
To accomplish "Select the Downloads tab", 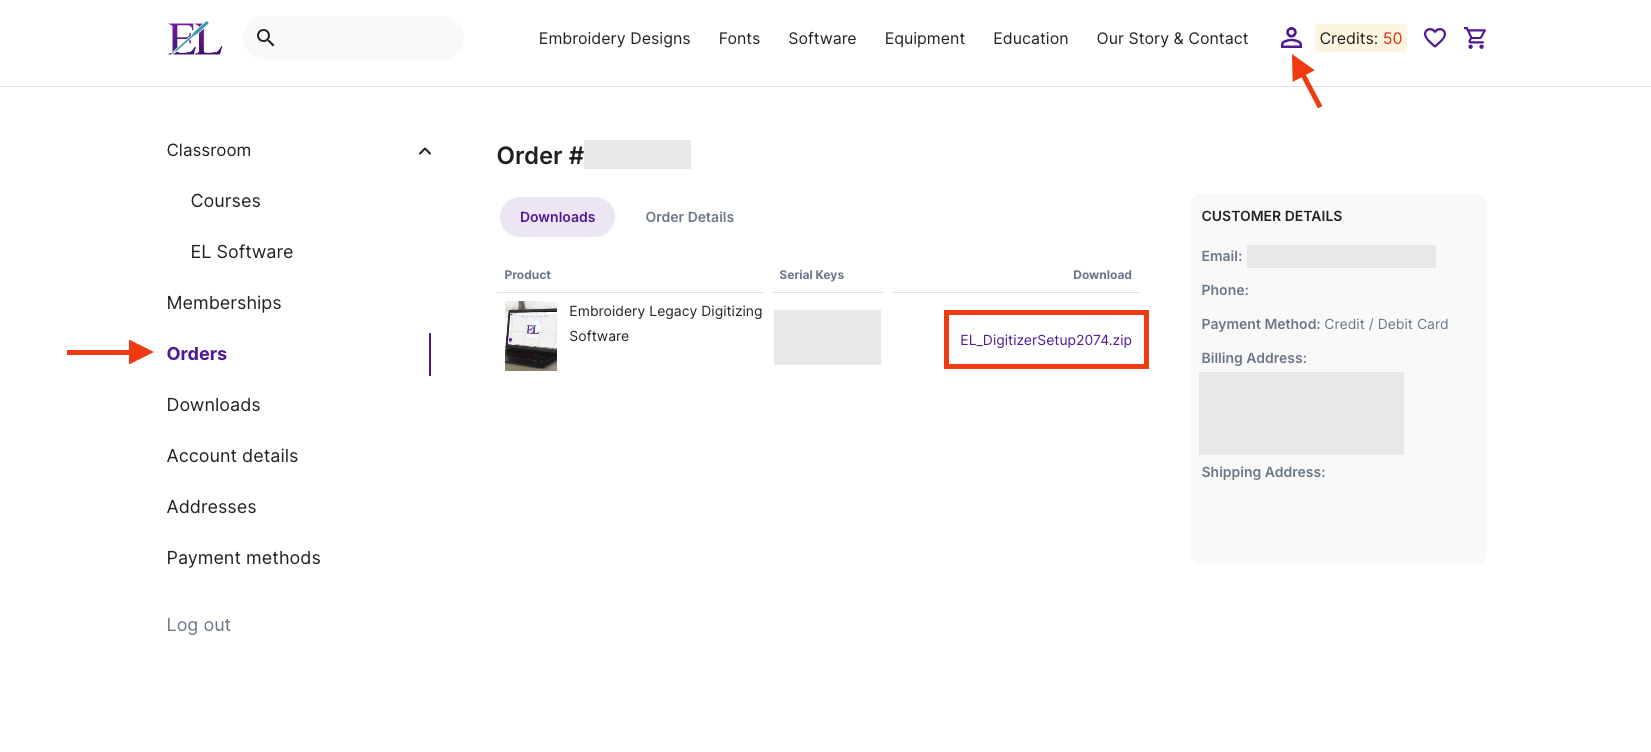I will coord(557,217).
